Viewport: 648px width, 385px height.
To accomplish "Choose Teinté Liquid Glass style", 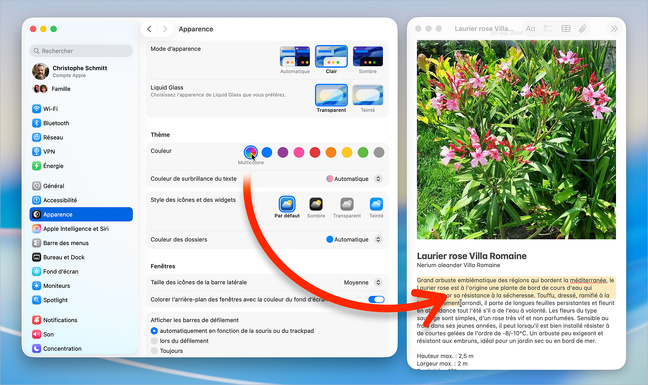I will coord(368,98).
